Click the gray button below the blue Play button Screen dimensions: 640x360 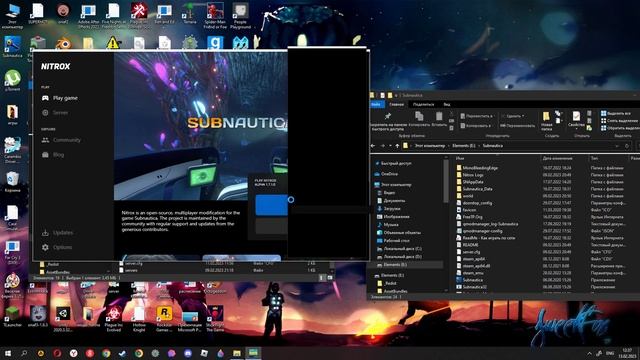pyautogui.click(x=271, y=226)
